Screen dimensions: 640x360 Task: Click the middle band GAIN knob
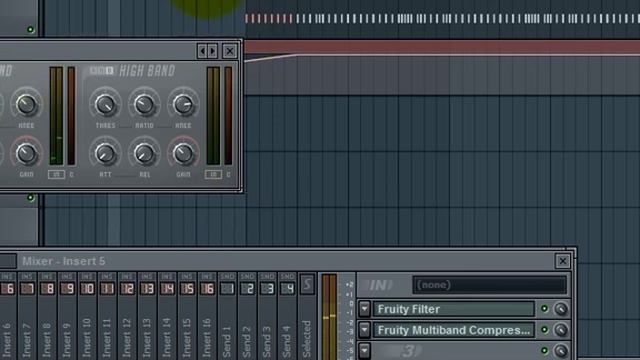(x=26, y=153)
